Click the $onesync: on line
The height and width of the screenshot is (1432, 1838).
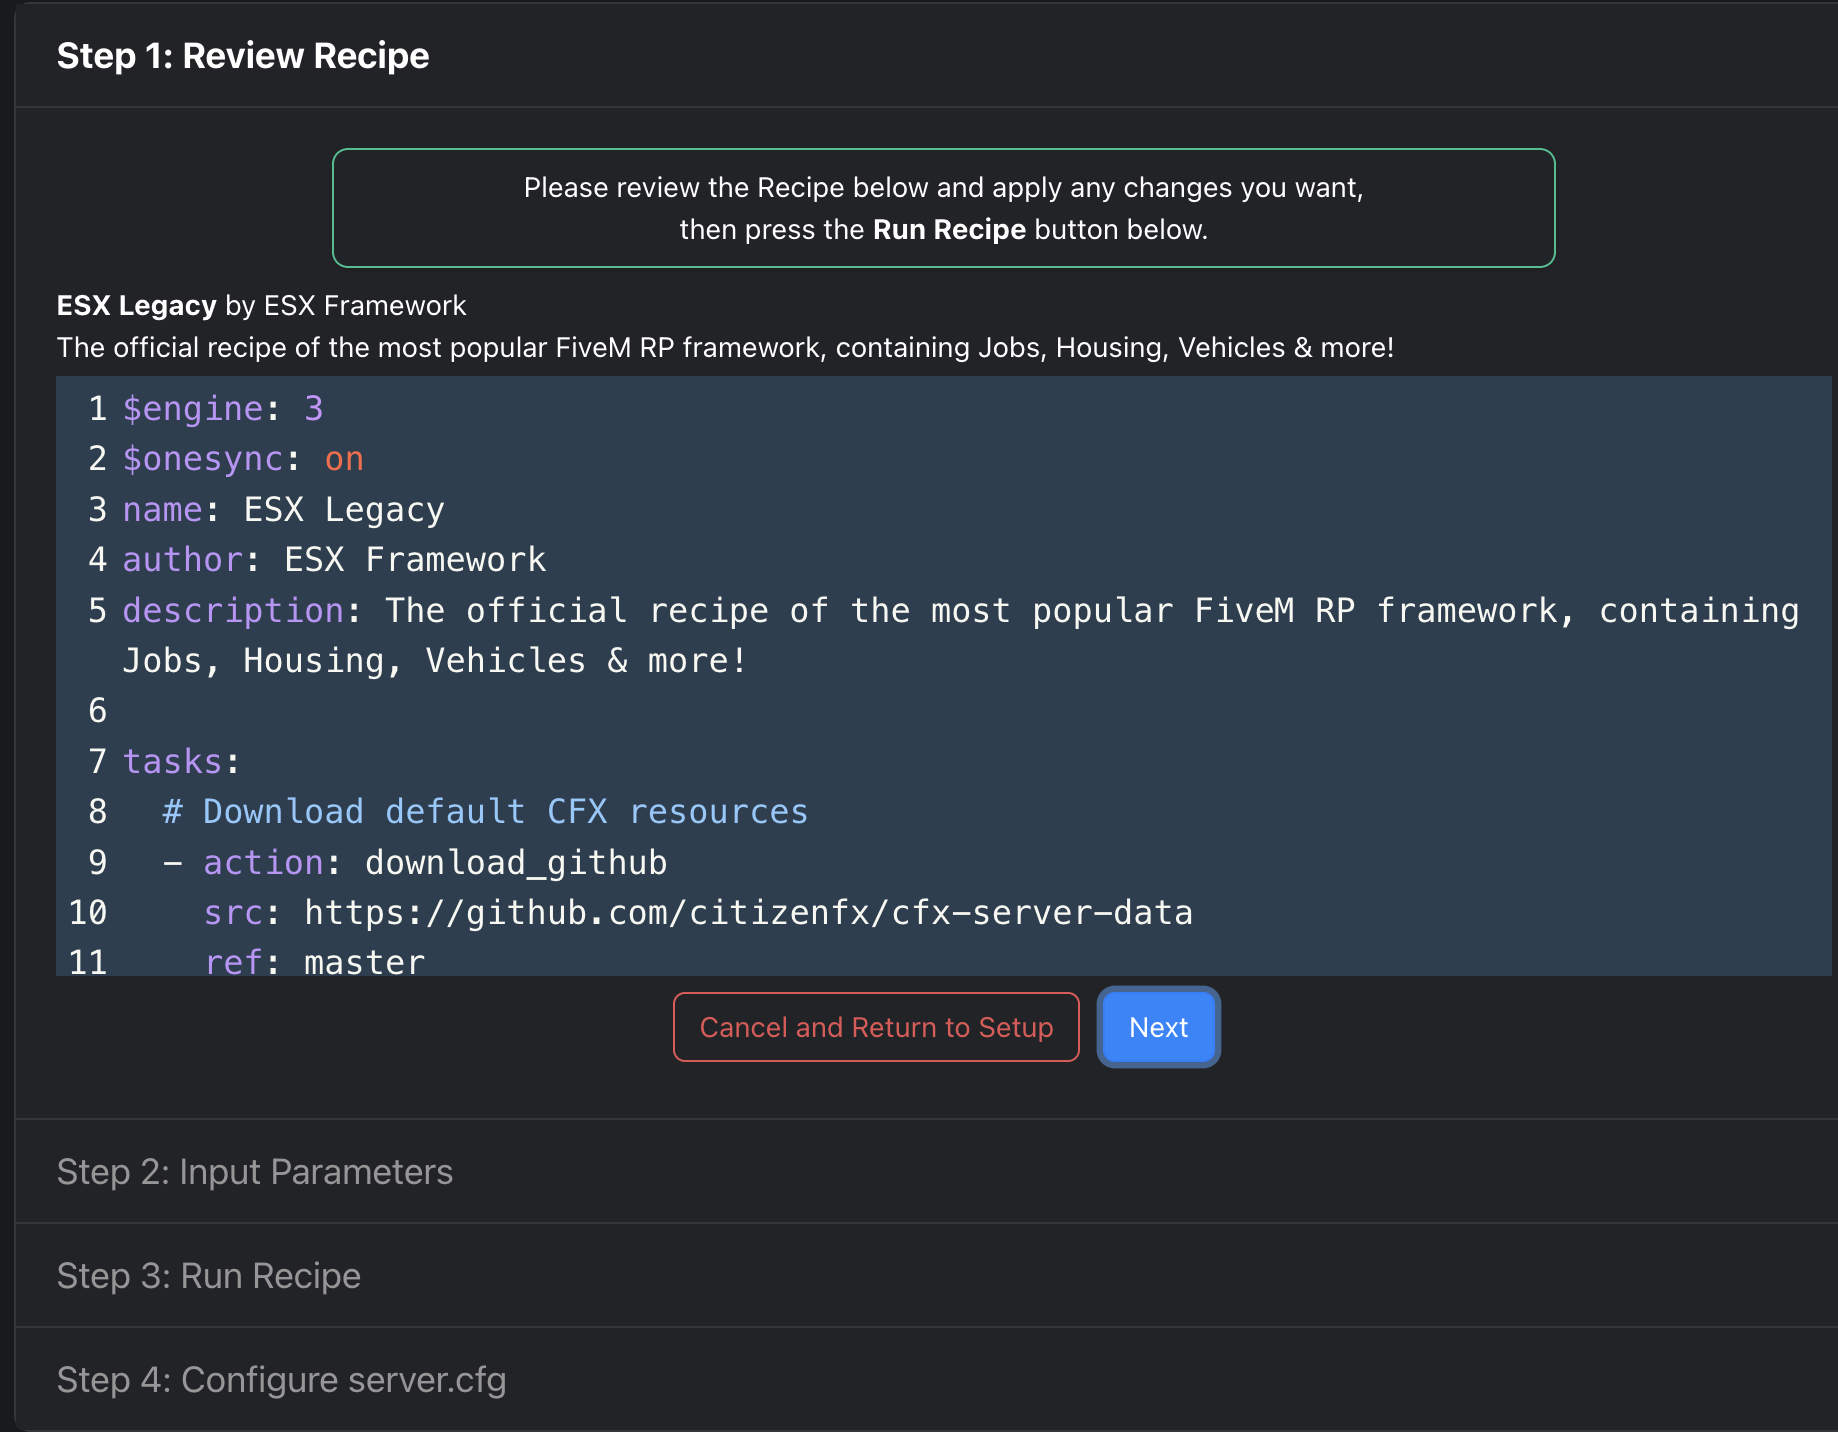coord(243,458)
